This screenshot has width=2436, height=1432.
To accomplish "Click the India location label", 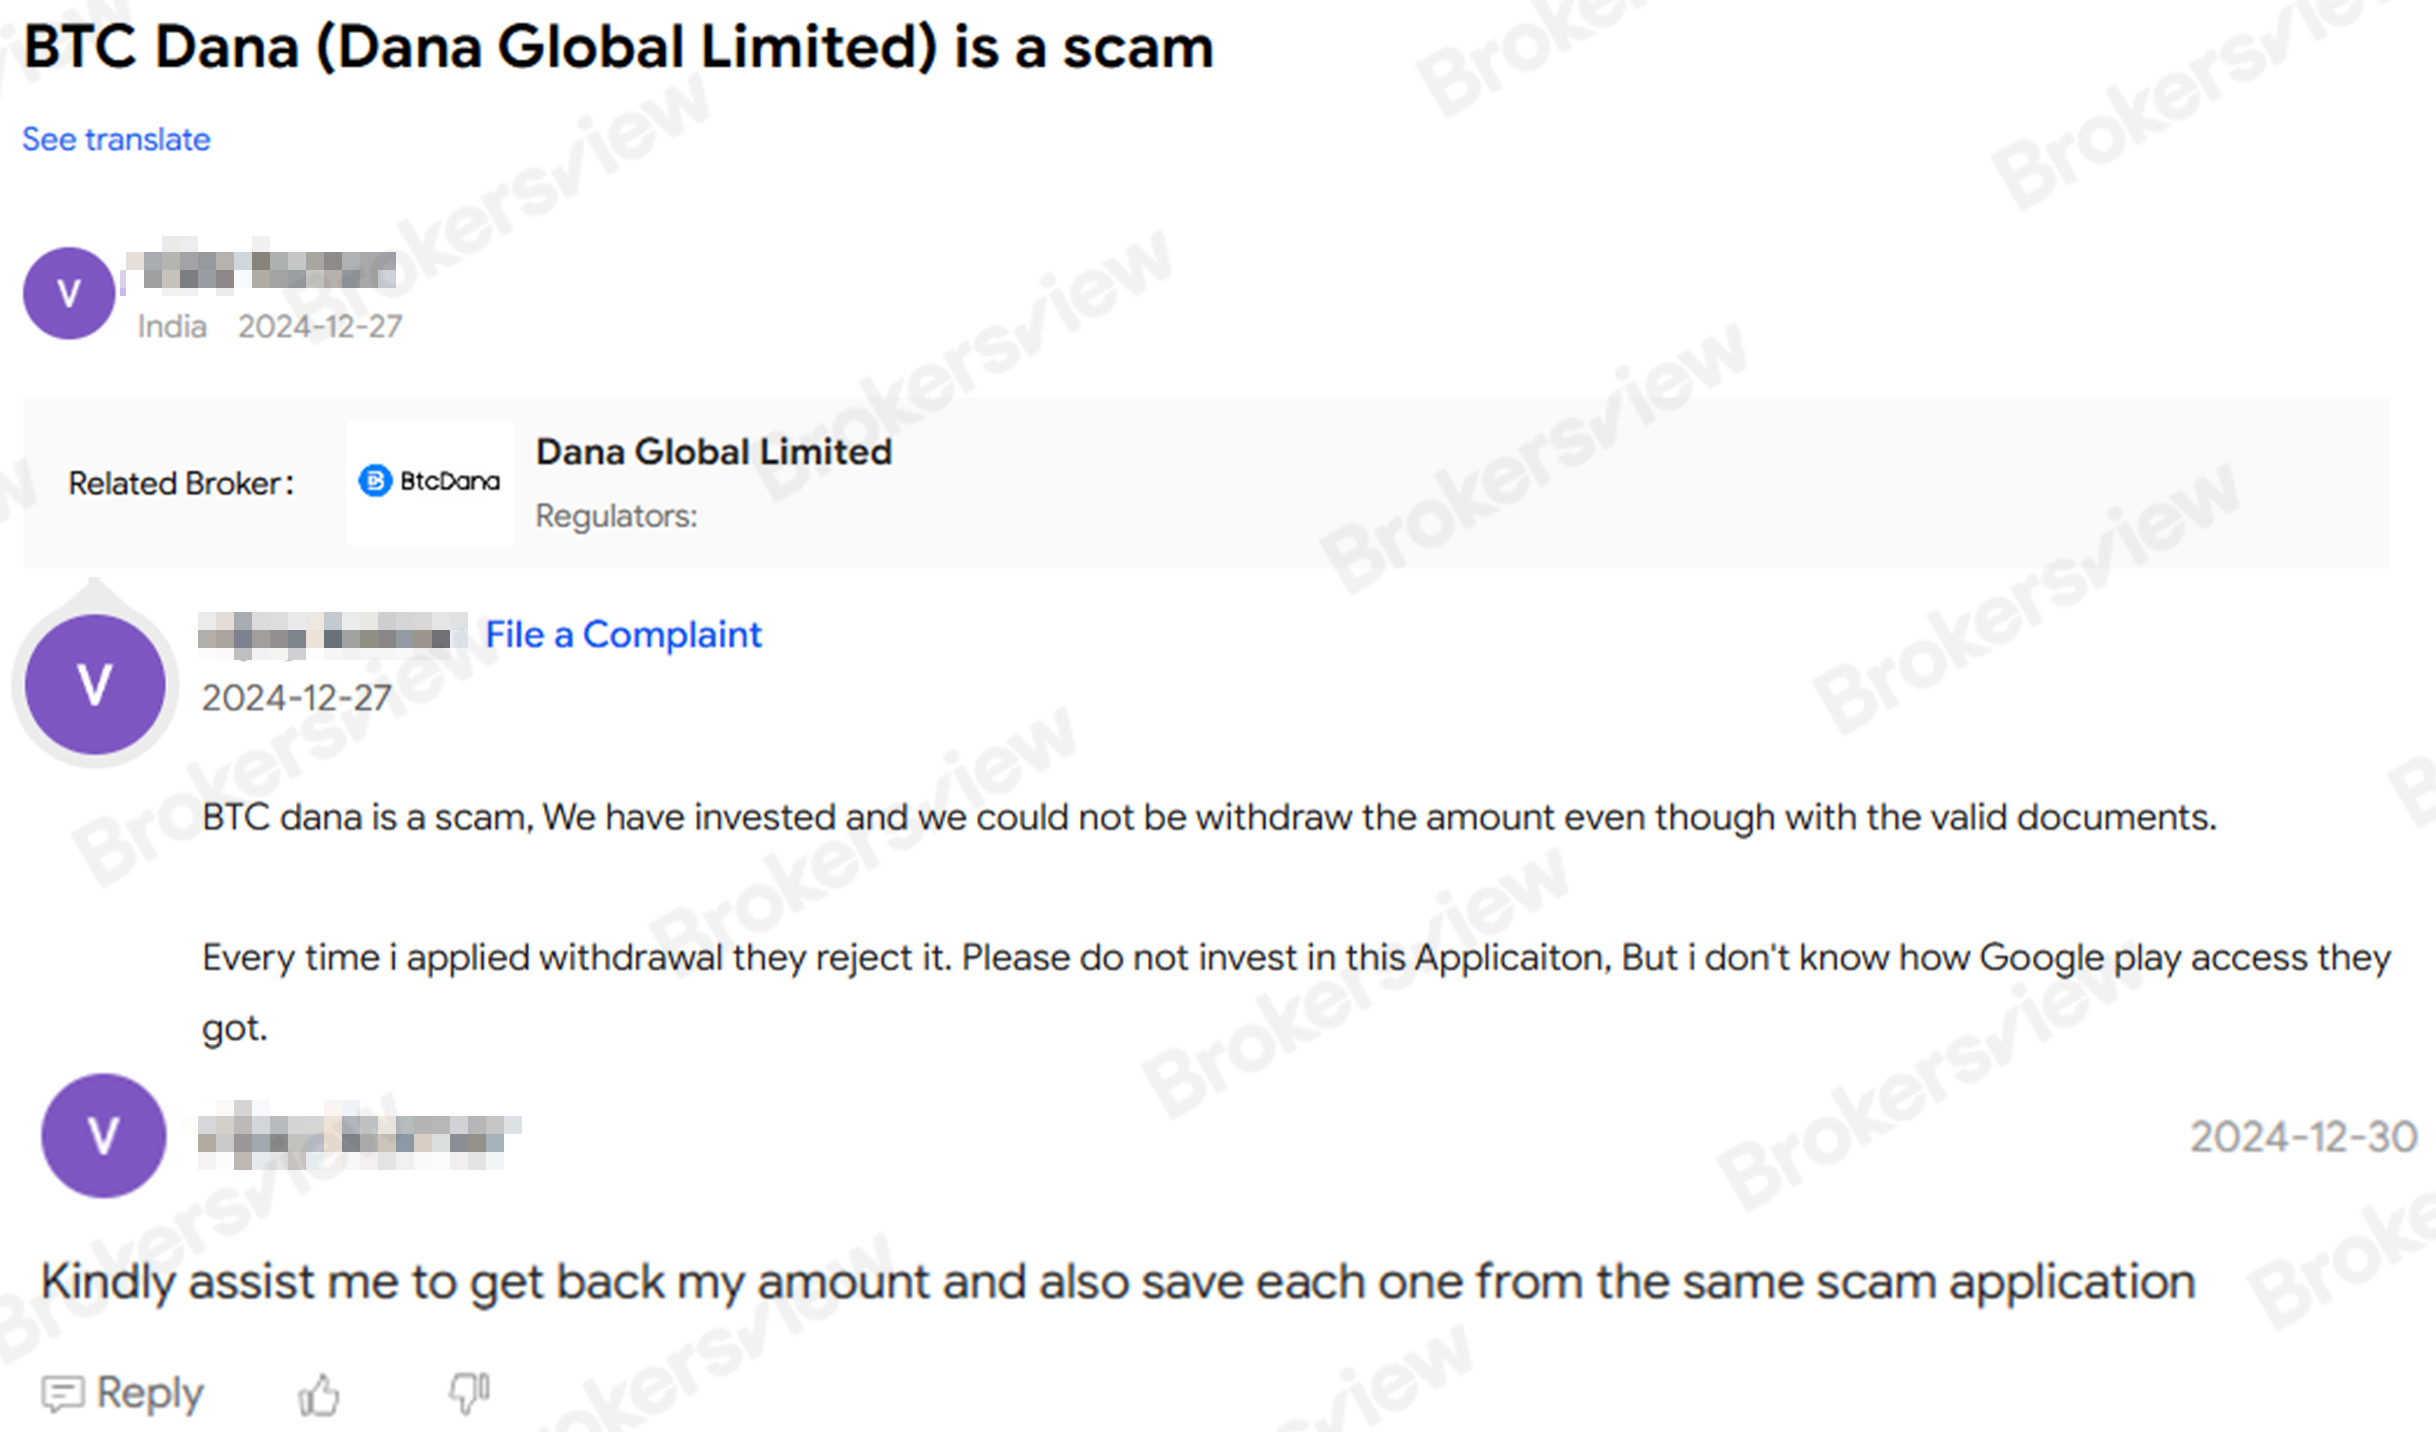I will pos(170,326).
